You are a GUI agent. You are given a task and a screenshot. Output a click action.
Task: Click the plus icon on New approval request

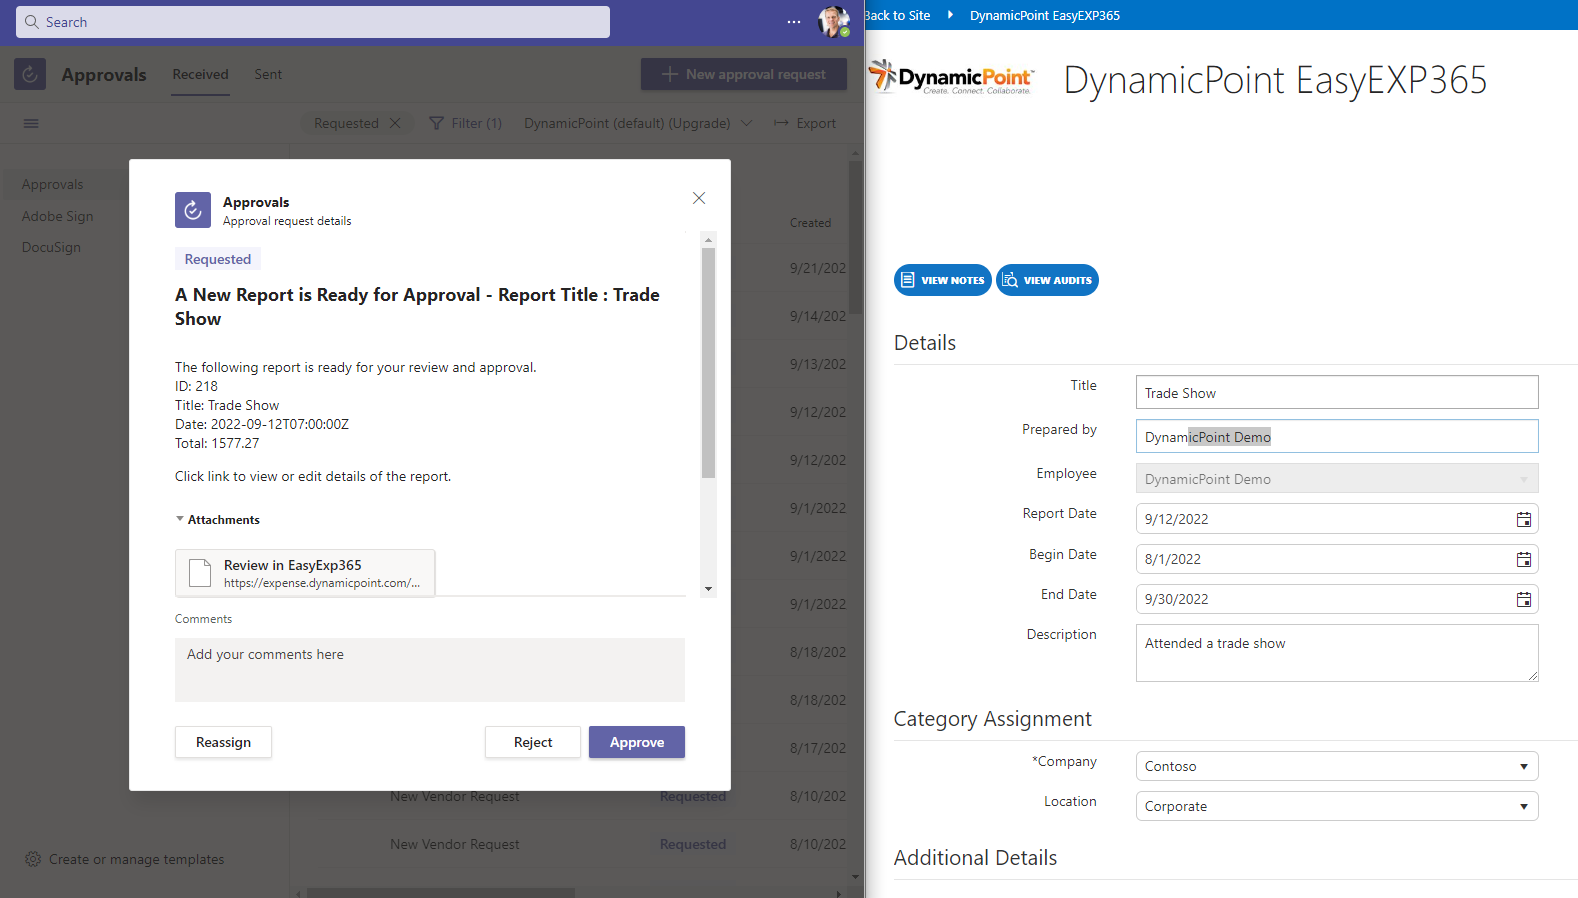pyautogui.click(x=670, y=74)
